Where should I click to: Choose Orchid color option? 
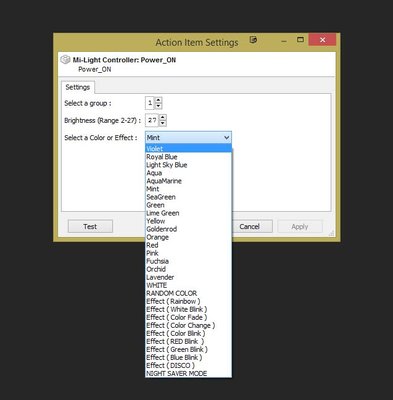point(188,269)
